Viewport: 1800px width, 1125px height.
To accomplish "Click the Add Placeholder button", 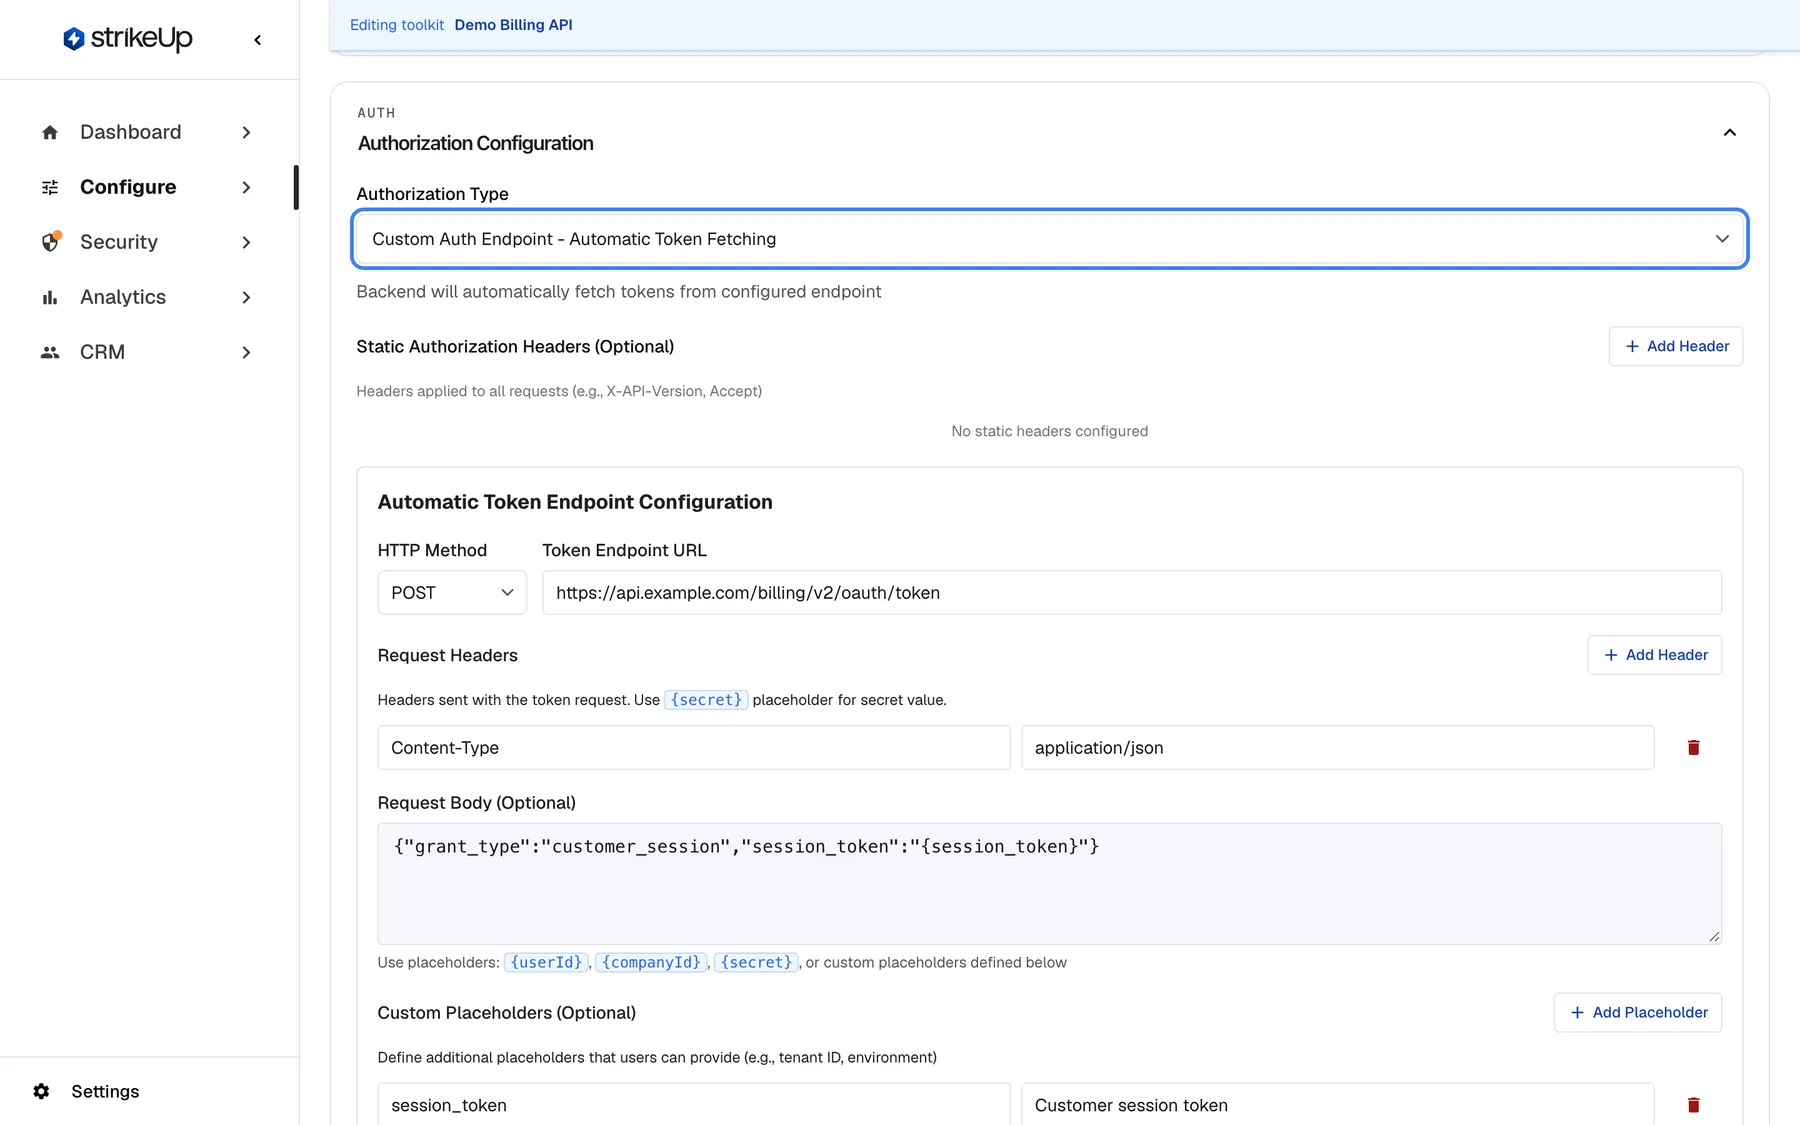I will (x=1638, y=1012).
